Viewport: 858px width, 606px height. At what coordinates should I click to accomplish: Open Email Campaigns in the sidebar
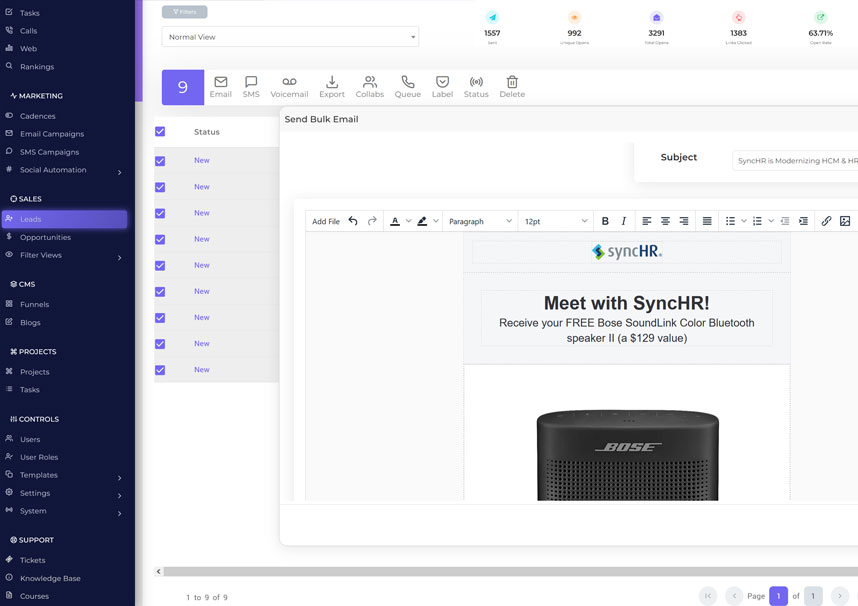pos(52,134)
